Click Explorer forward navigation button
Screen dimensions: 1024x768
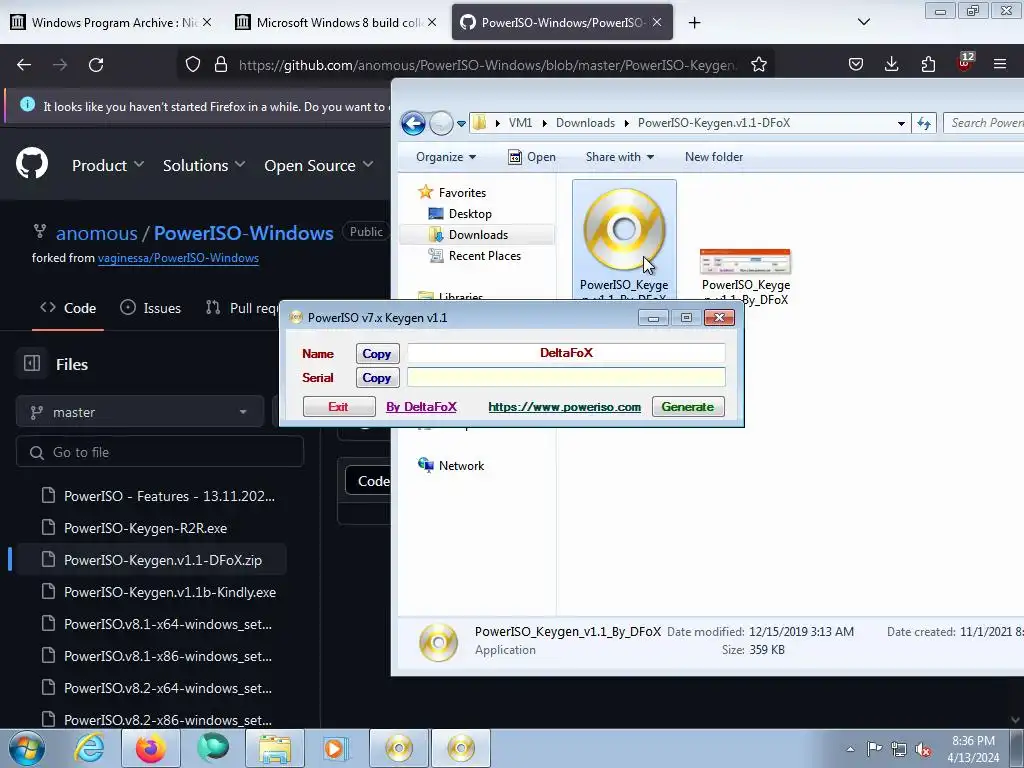pyautogui.click(x=441, y=123)
